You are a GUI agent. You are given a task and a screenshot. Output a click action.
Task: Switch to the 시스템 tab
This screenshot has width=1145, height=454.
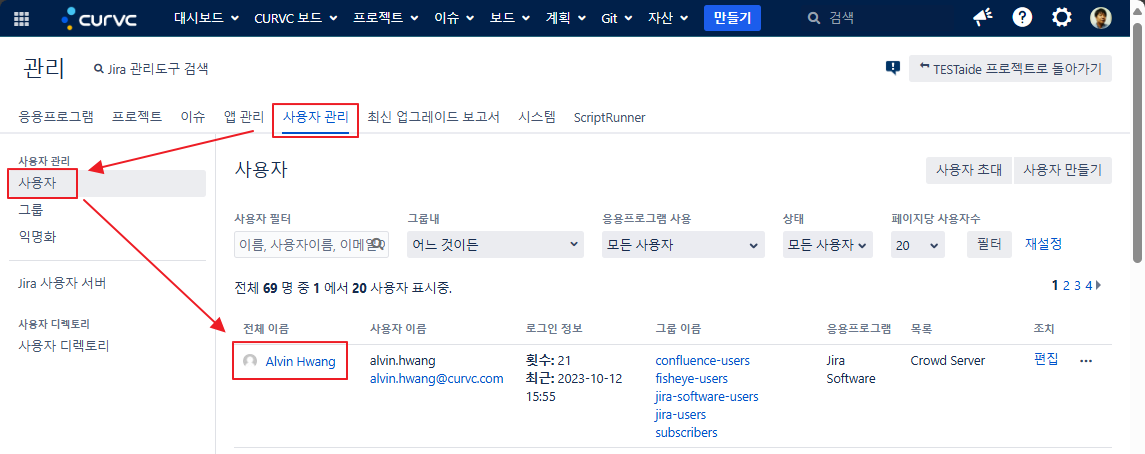(x=537, y=117)
